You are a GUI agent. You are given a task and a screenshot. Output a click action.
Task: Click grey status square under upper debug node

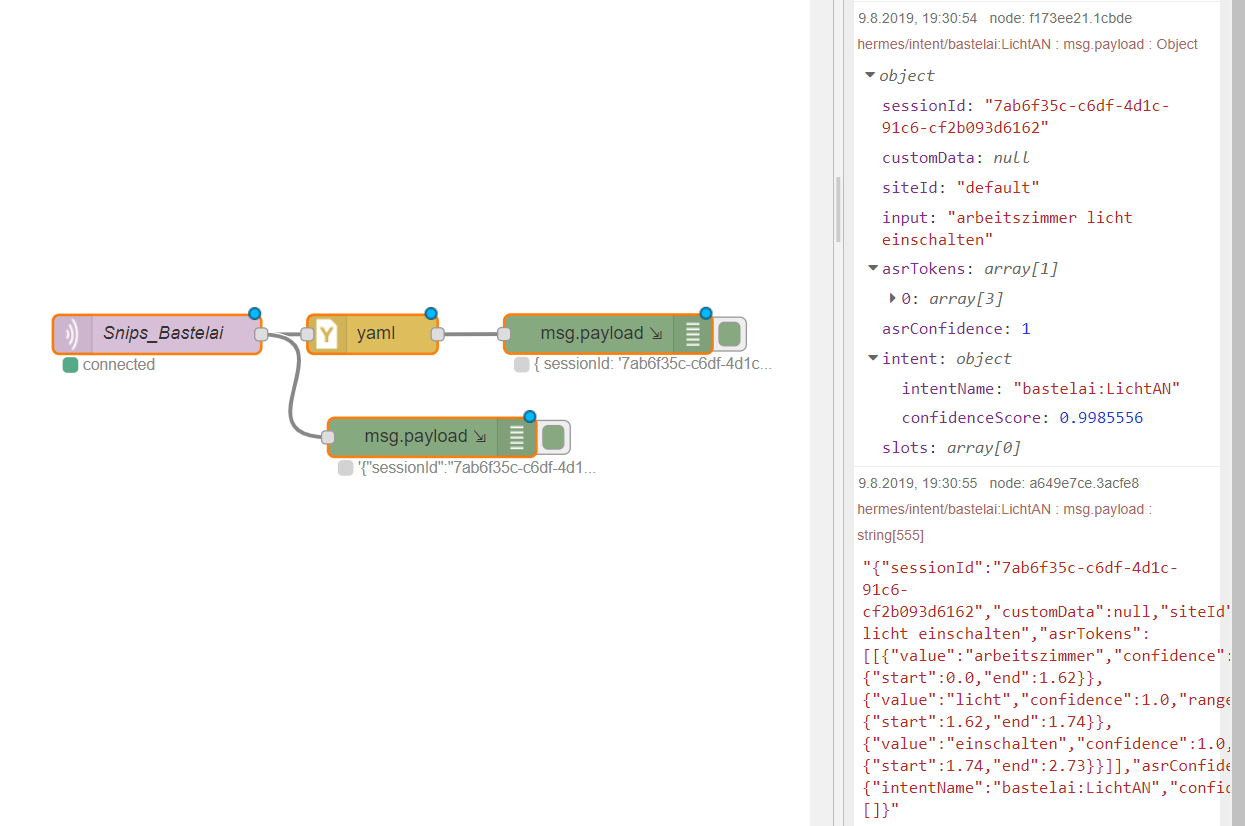[x=521, y=365]
